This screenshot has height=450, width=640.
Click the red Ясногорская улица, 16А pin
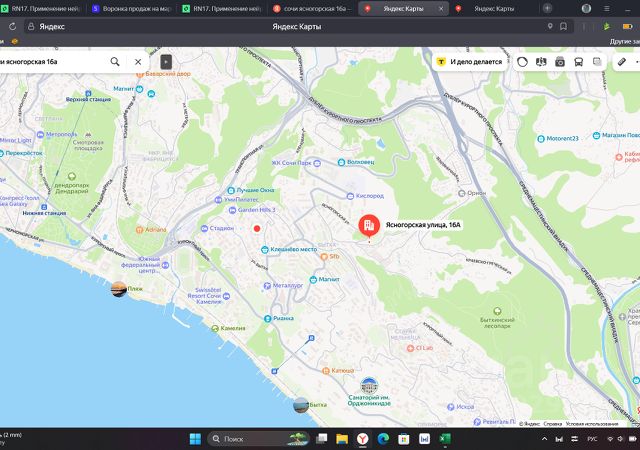(x=369, y=225)
